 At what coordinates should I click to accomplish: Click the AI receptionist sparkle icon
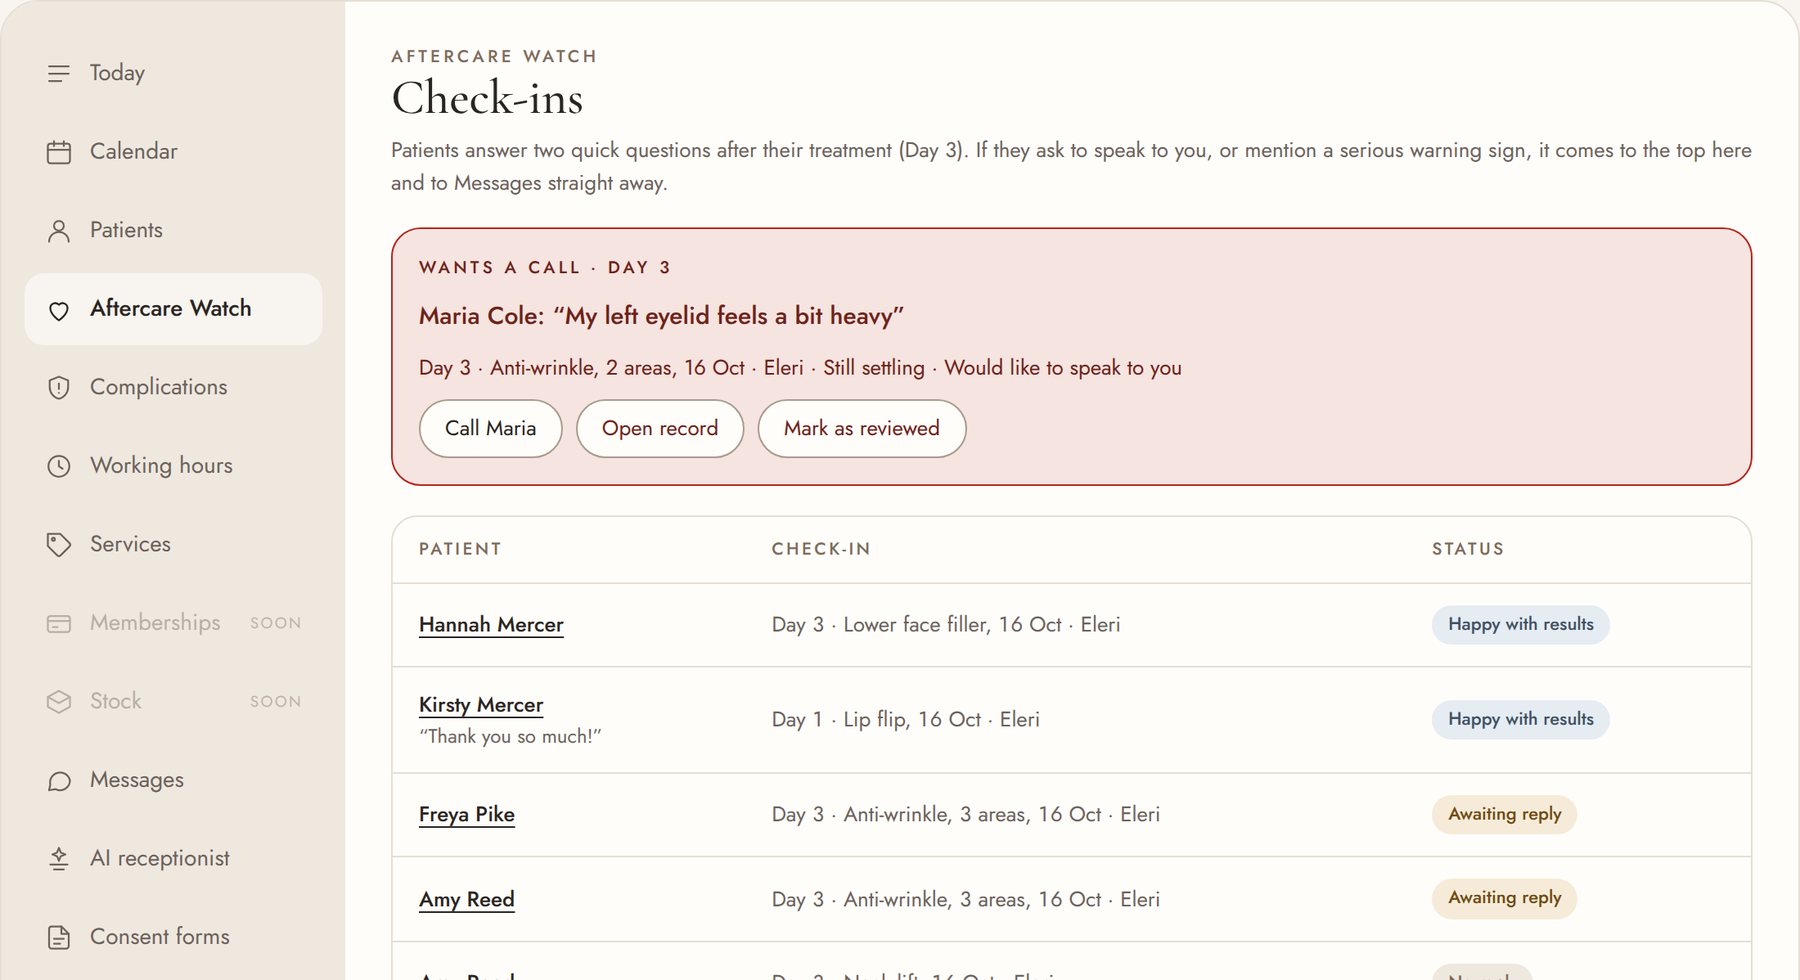point(59,859)
